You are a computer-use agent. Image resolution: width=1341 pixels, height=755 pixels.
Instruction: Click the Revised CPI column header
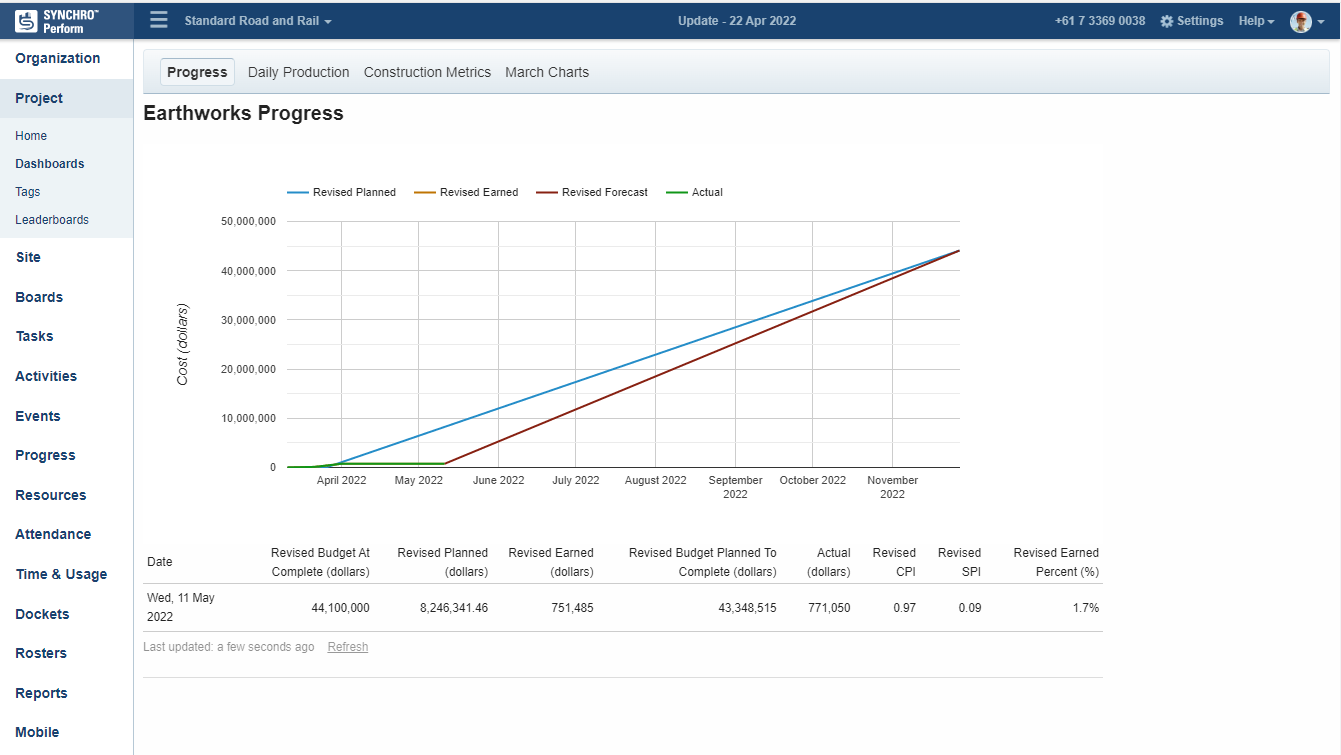894,562
